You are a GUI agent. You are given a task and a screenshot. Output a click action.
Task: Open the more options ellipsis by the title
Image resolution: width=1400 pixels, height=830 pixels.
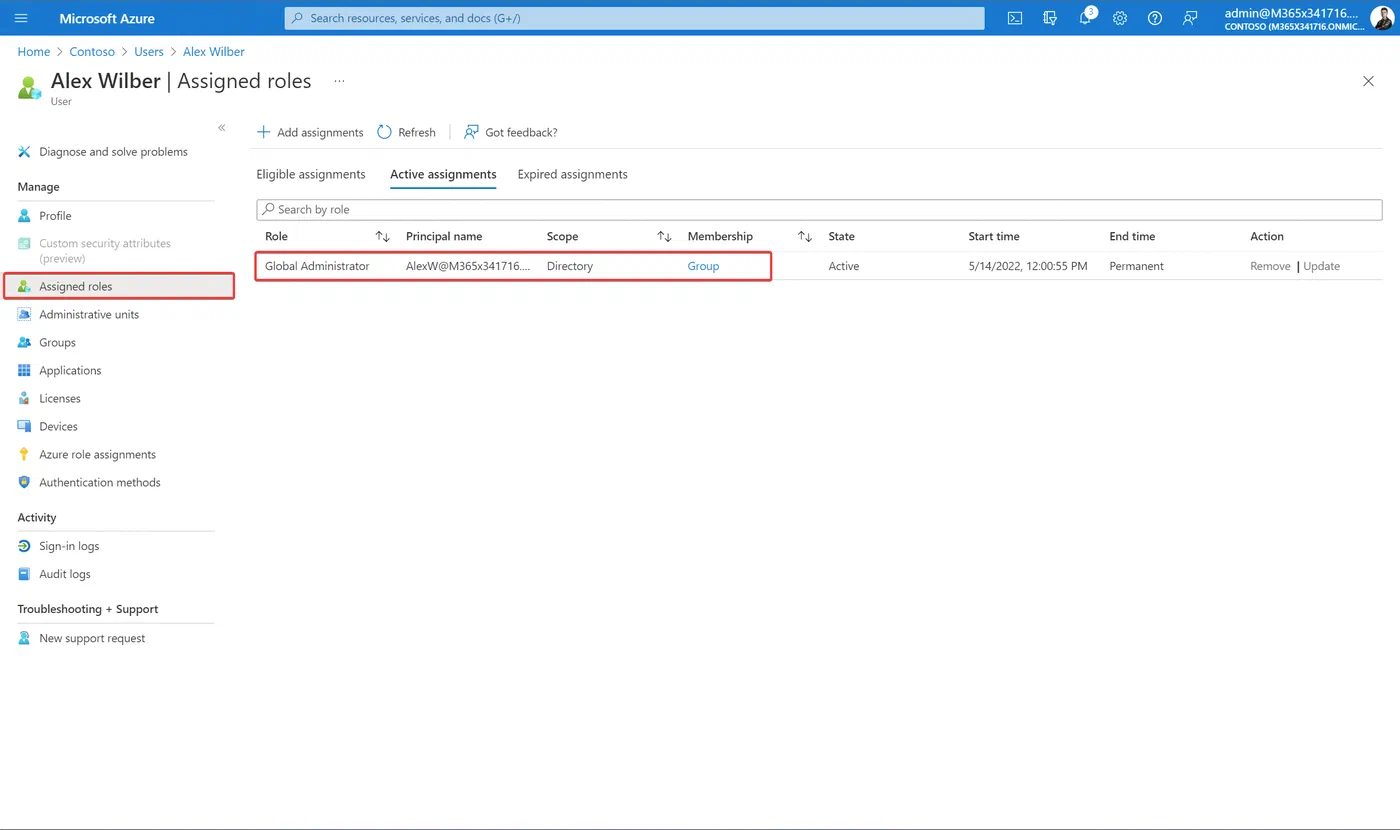pos(339,81)
